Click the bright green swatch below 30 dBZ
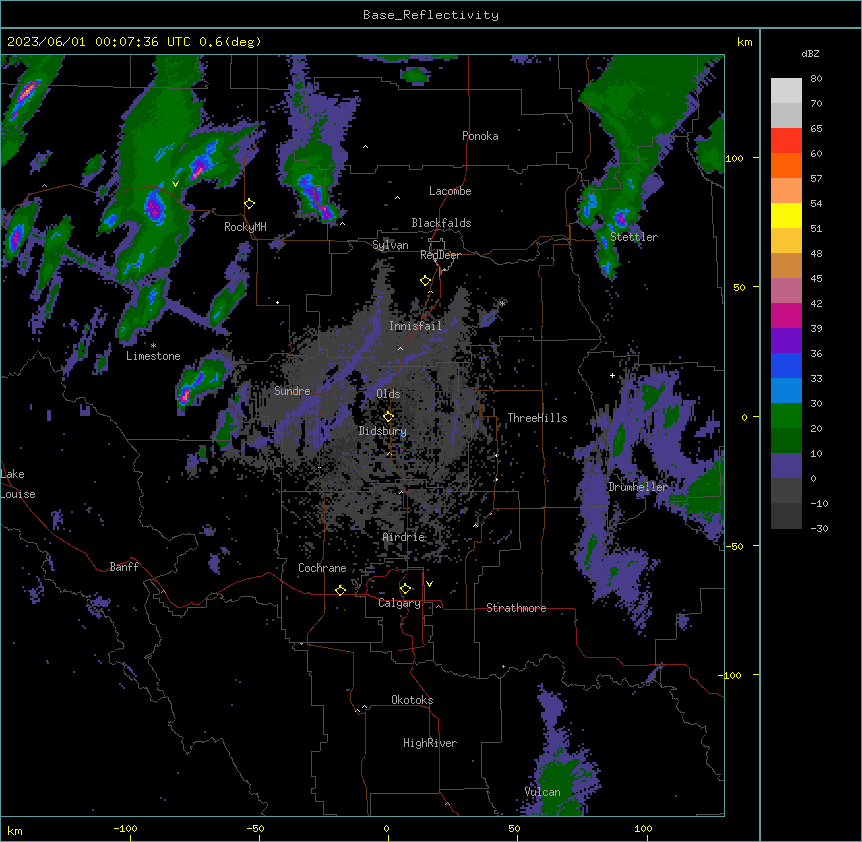The width and height of the screenshot is (862, 842). point(786,416)
